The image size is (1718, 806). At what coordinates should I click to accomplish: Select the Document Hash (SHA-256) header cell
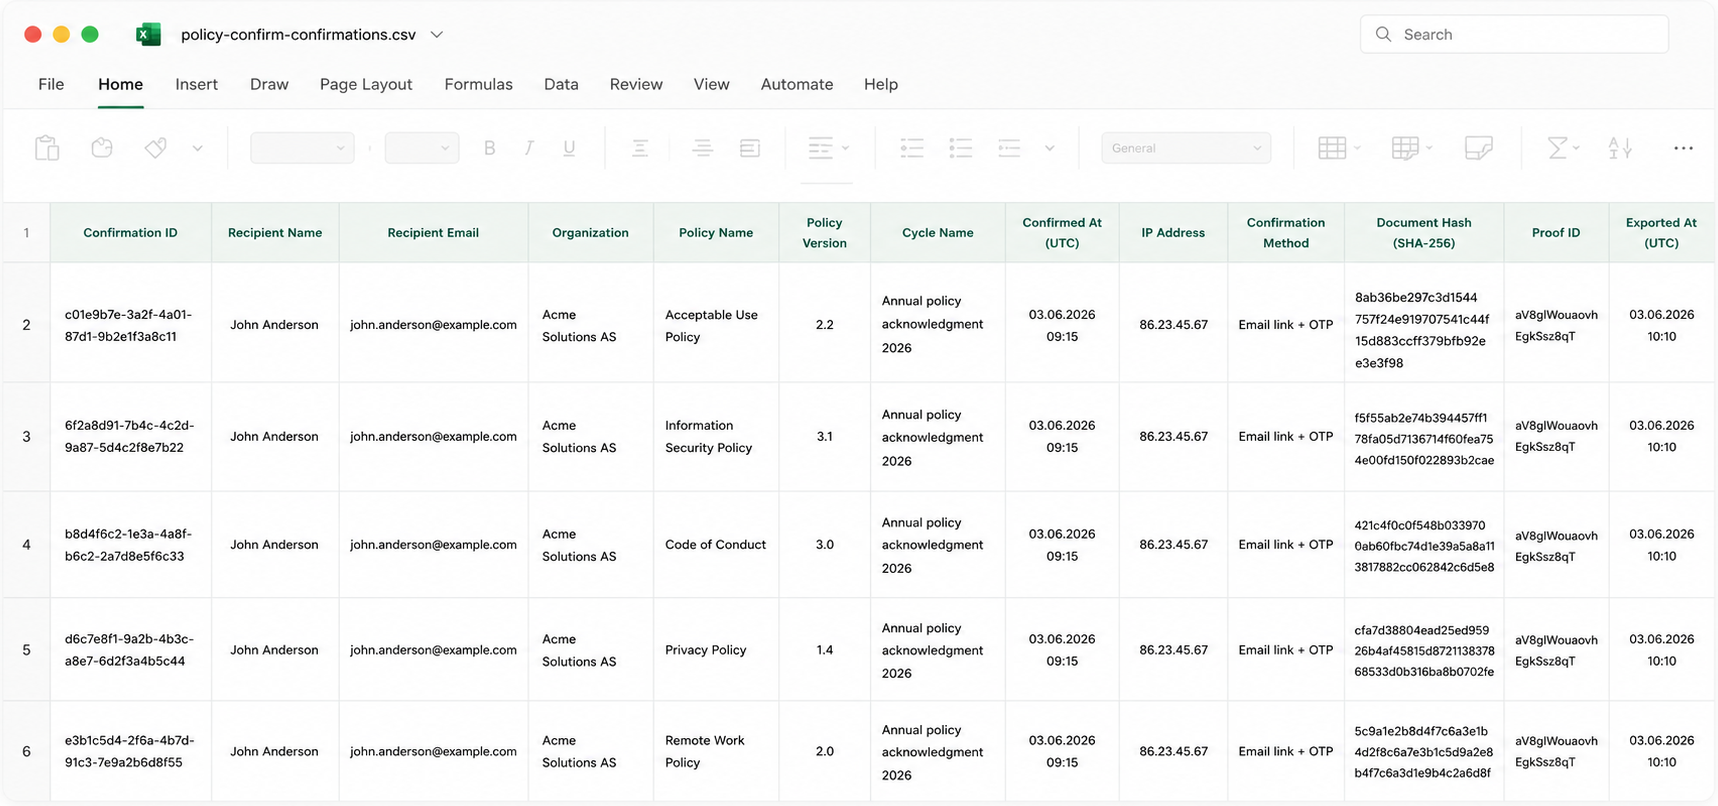1424,233
